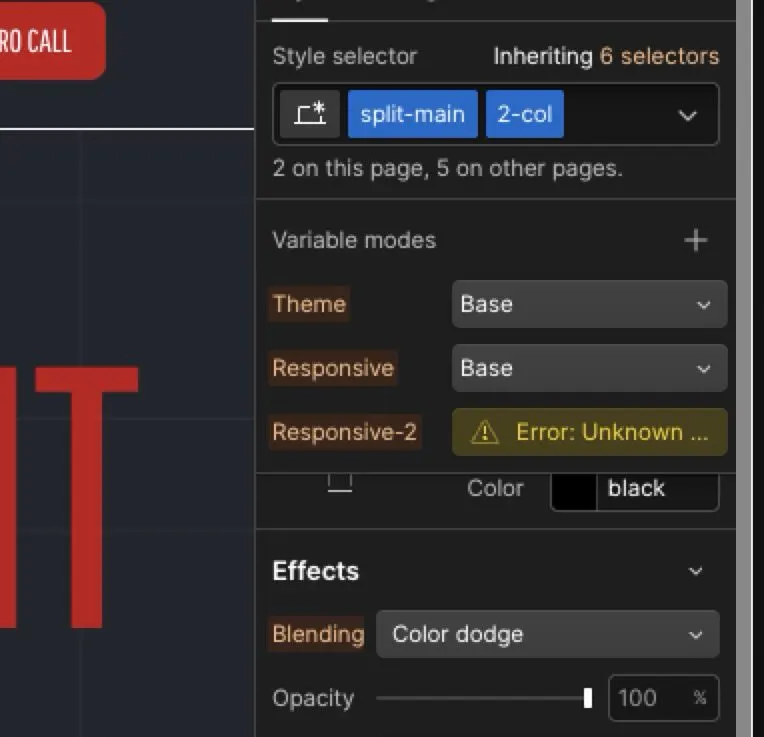Click the Effects section heading
764x737 pixels.
(316, 571)
